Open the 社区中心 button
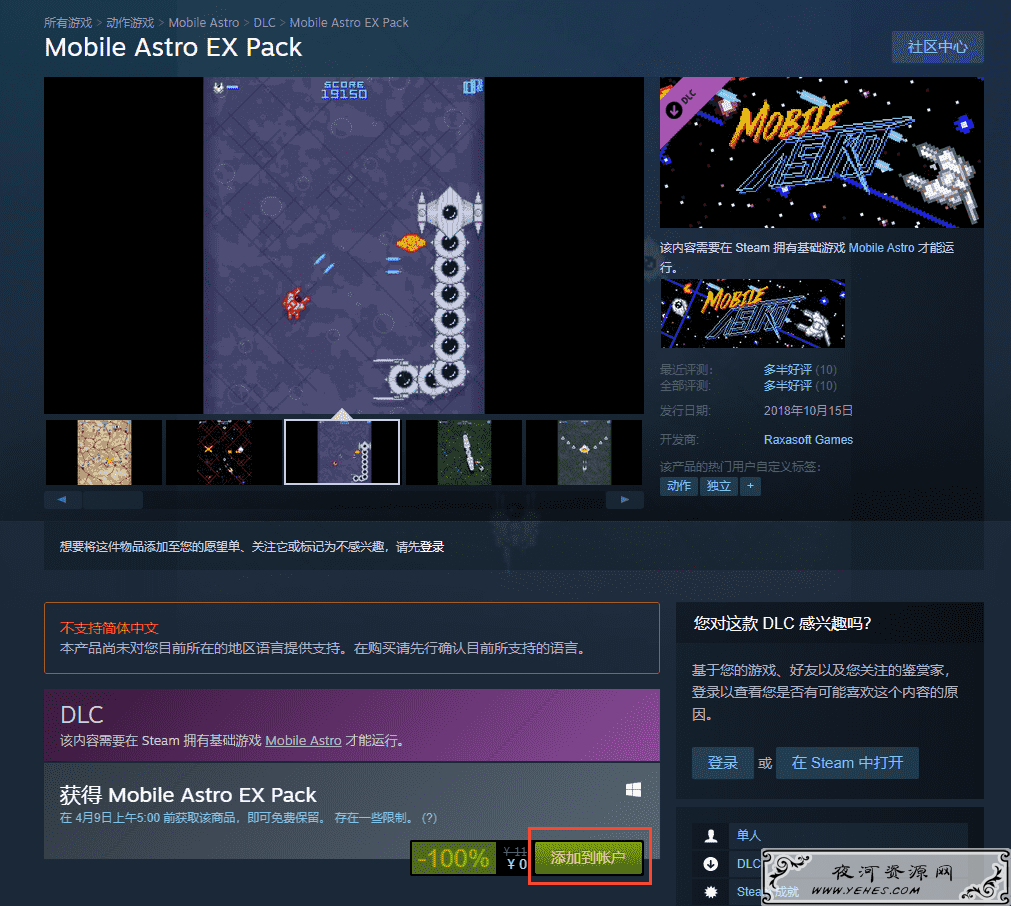1011x906 pixels. point(937,47)
